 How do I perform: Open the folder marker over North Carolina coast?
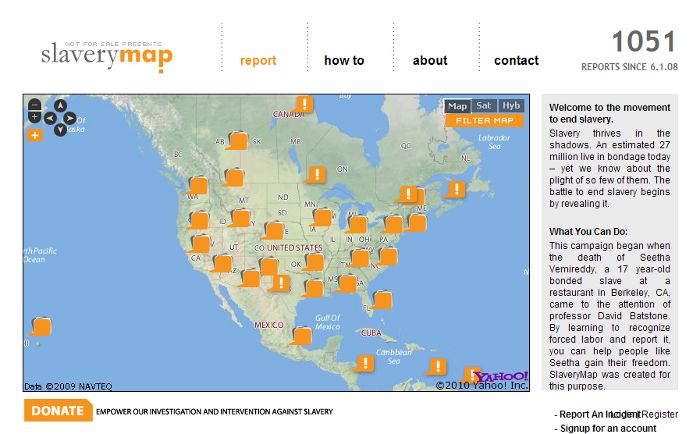(387, 256)
